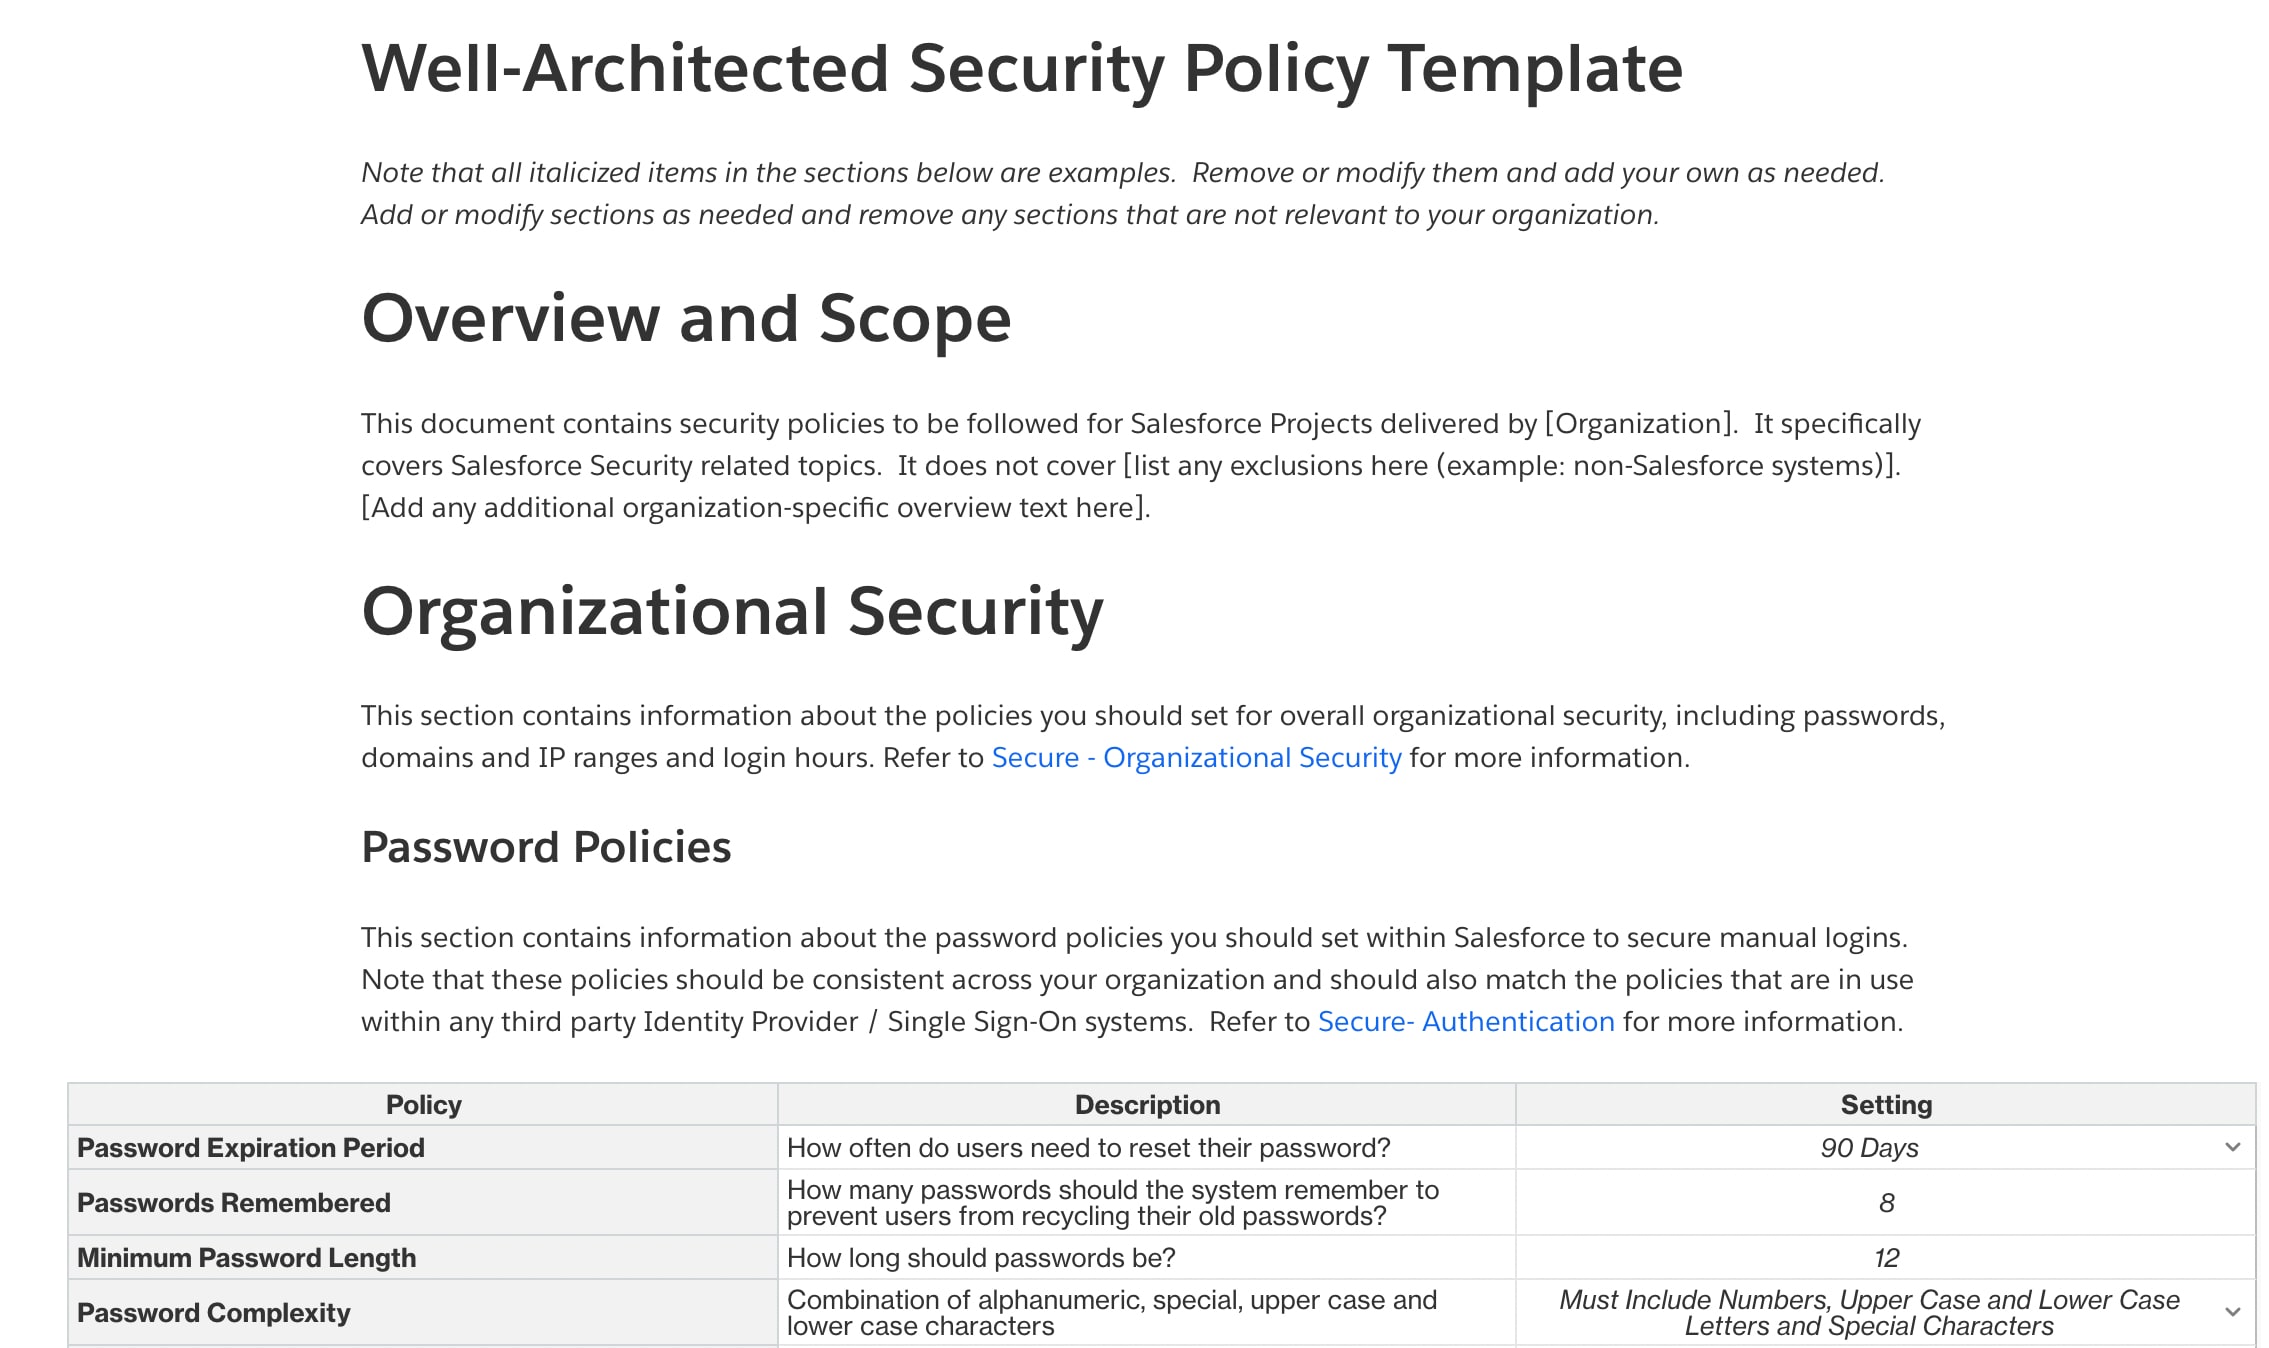Select the "12" value for Minimum Password Length
The height and width of the screenshot is (1348, 2269).
click(1884, 1258)
